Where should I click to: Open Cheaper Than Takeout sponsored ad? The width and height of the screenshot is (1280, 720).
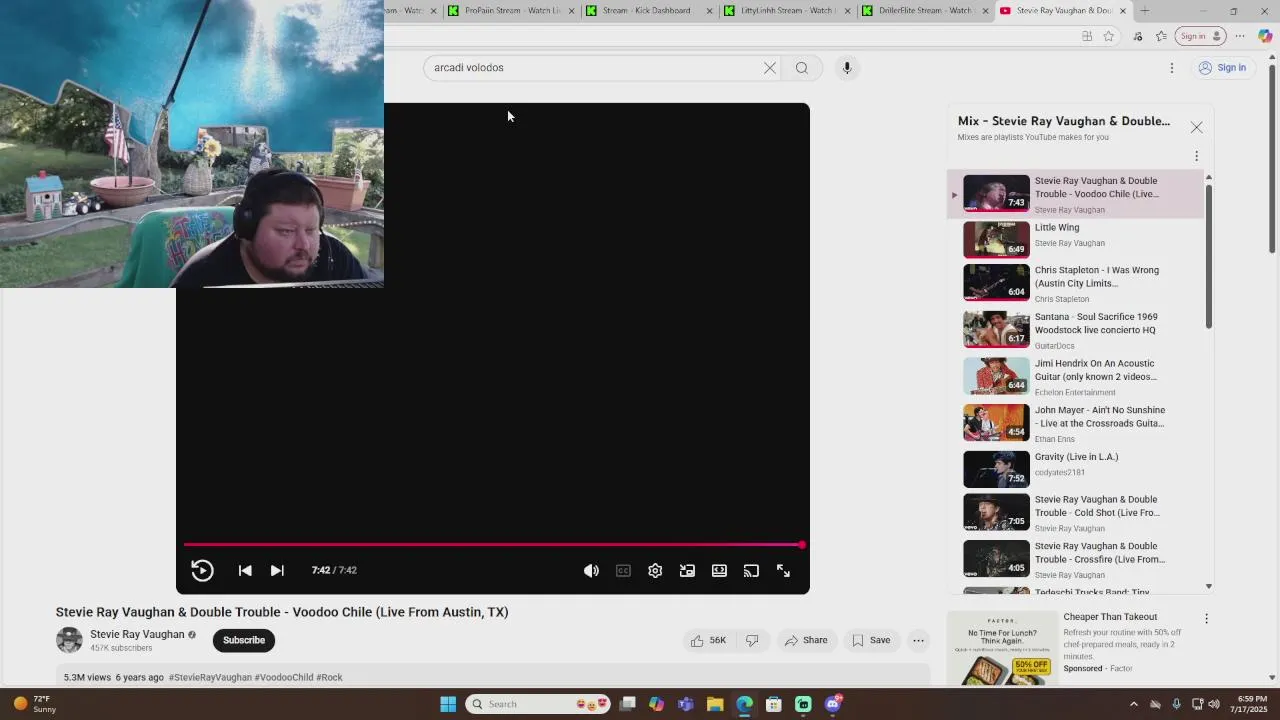[1110, 617]
